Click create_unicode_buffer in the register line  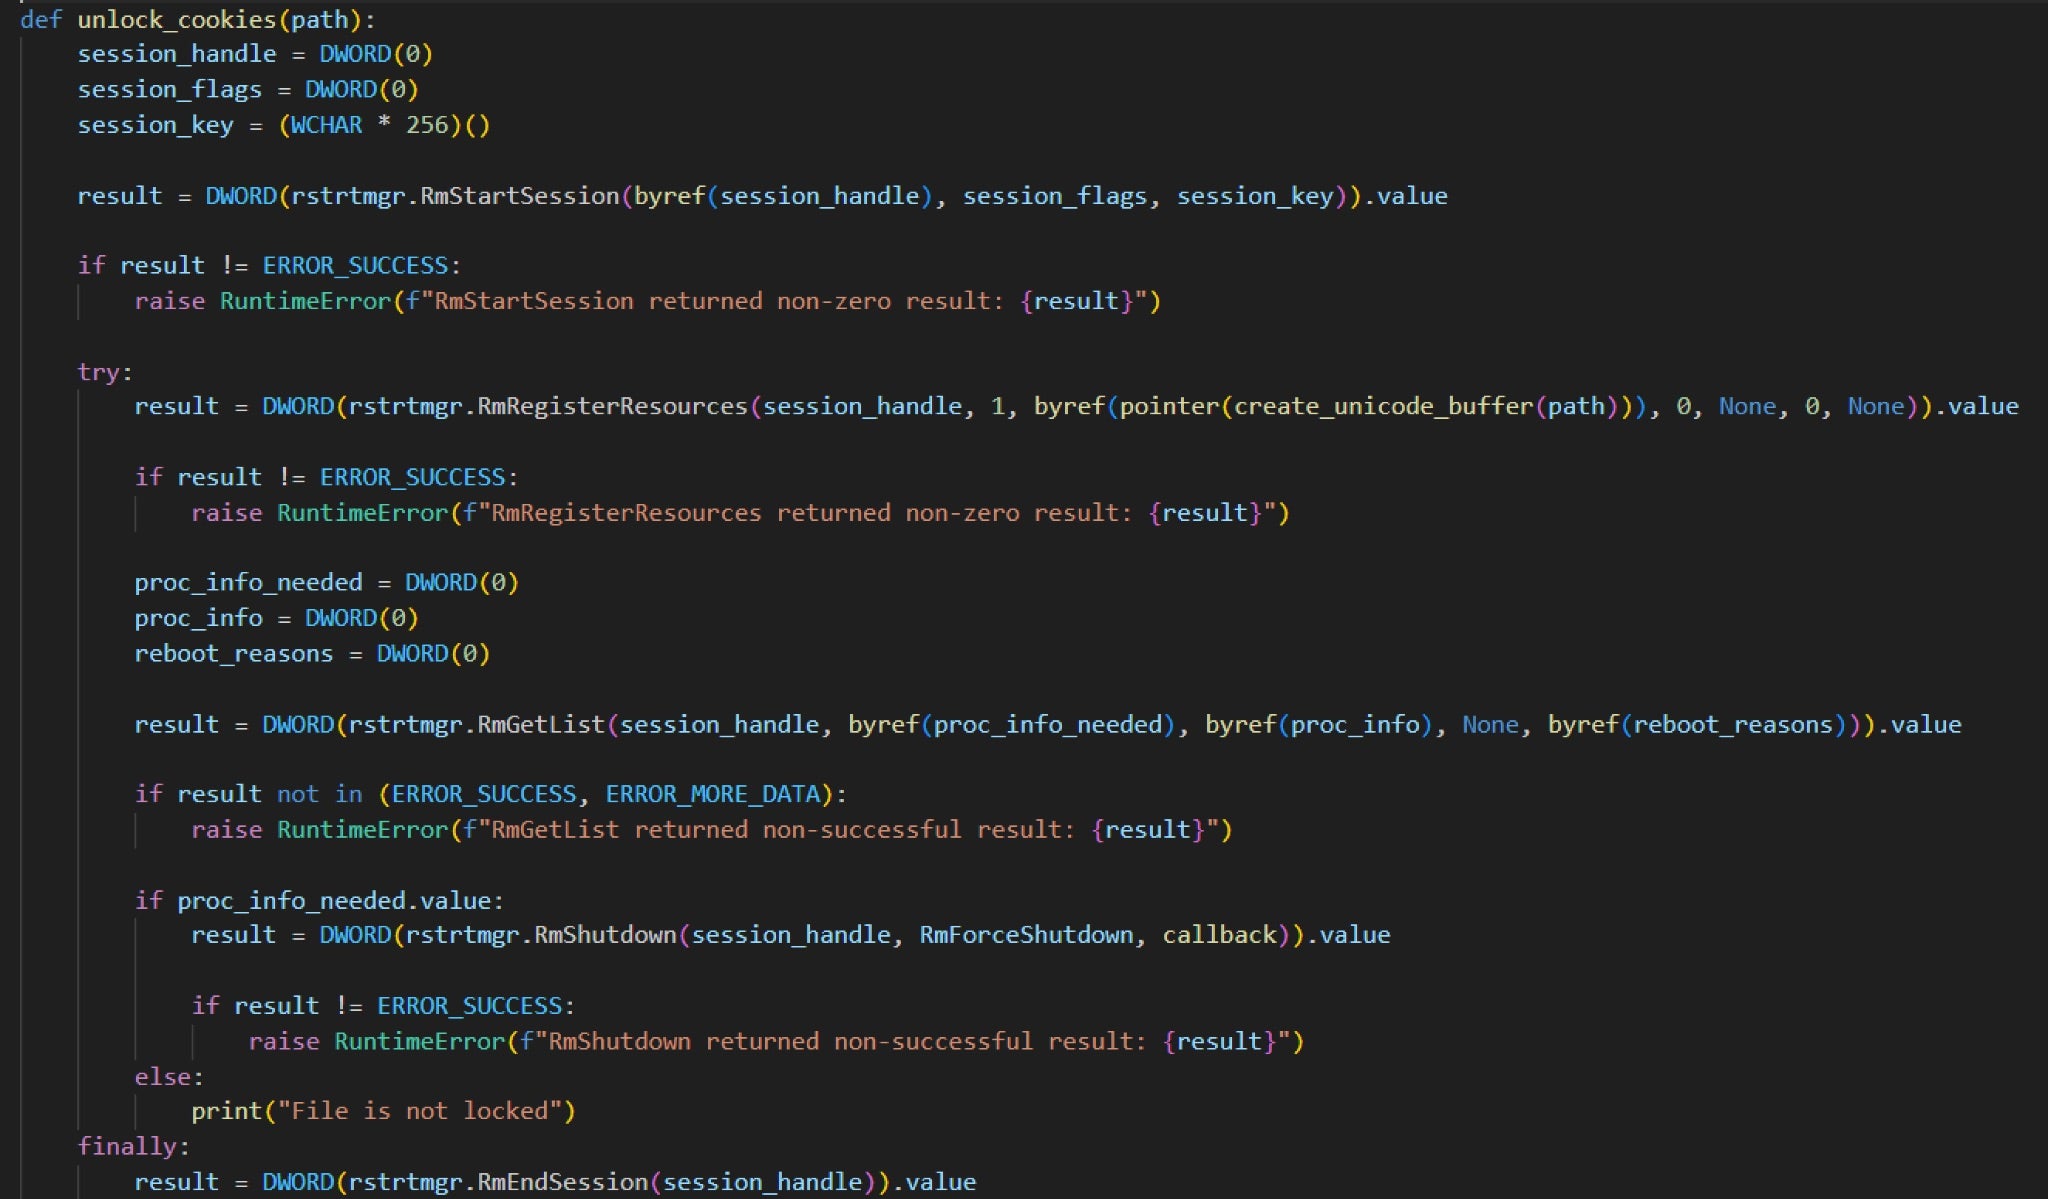pyautogui.click(x=1383, y=407)
